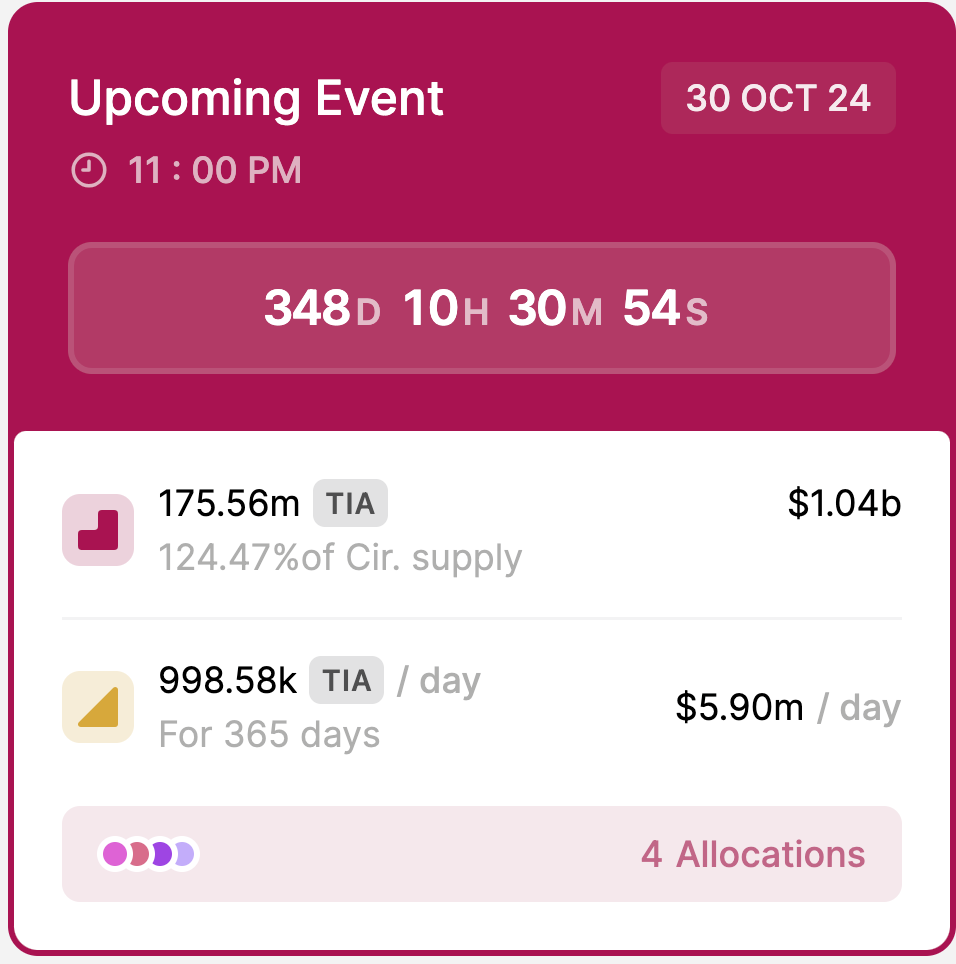Click the lavender fourth allocation dot
This screenshot has width=956, height=964.
coord(183,854)
